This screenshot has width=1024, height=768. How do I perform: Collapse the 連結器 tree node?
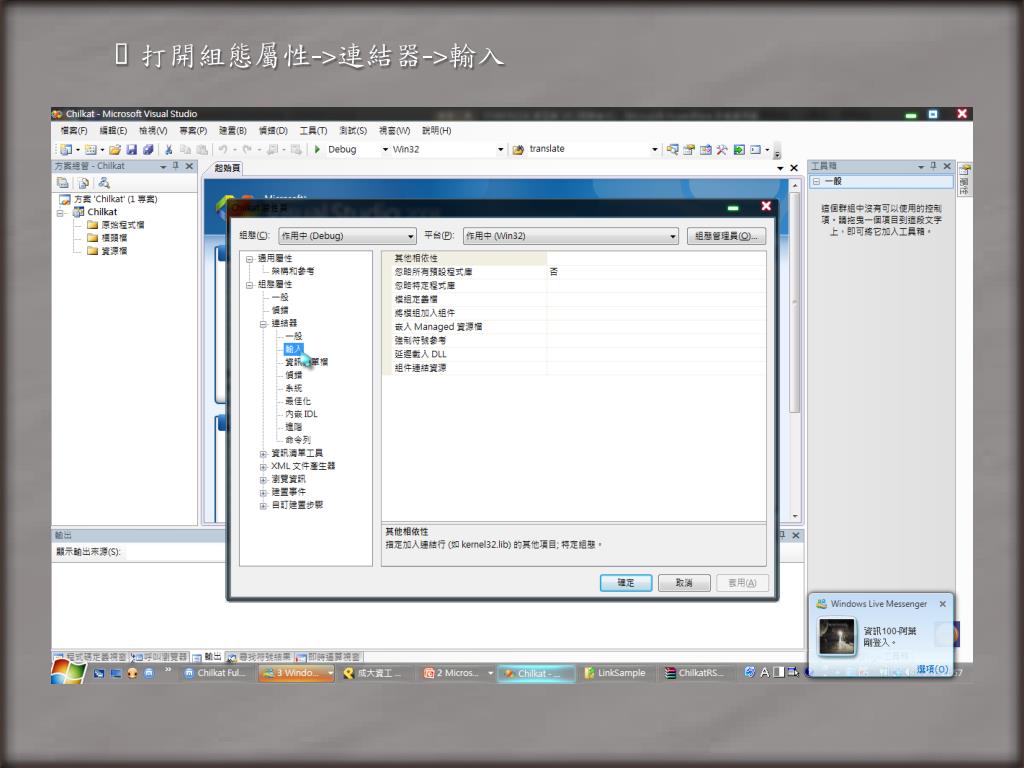coord(263,324)
